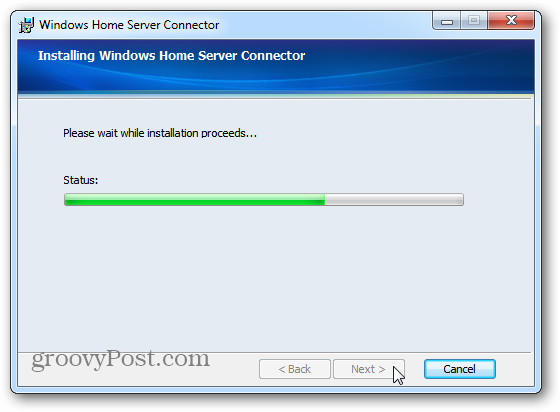
Task: Click the Windows Home Server Connector title text
Action: pos(129,25)
